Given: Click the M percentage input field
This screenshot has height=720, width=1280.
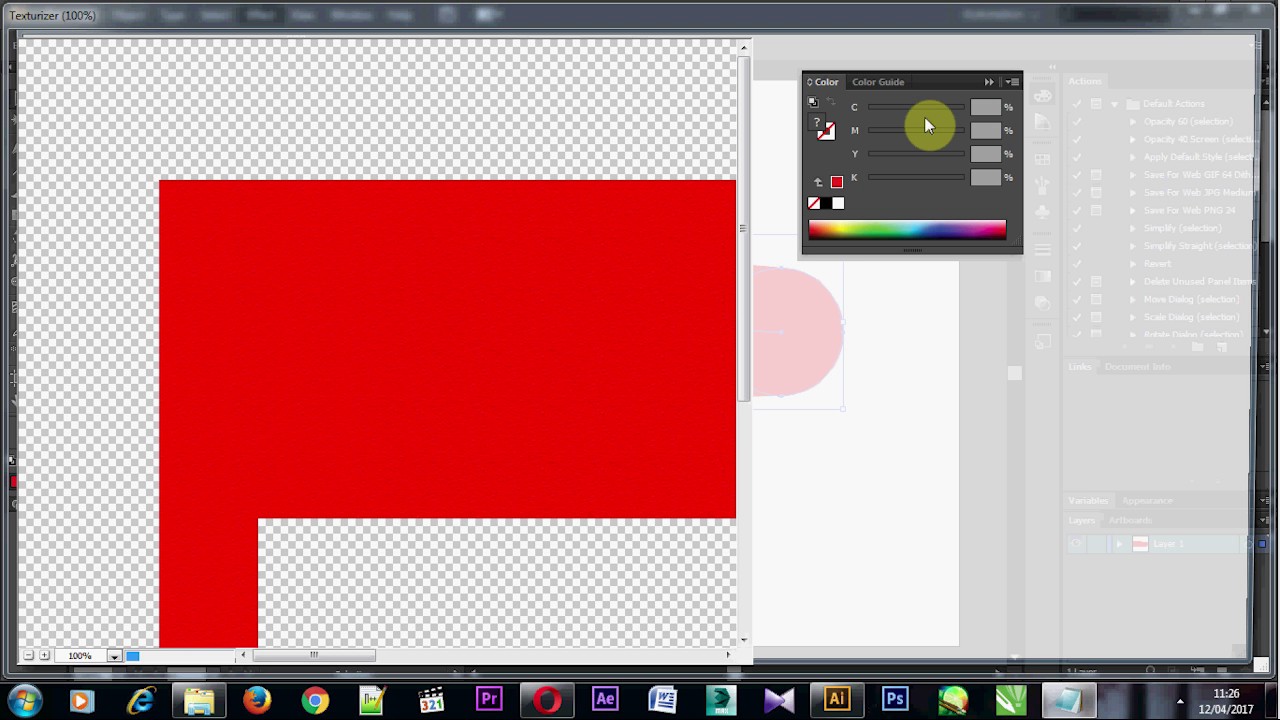Looking at the screenshot, I should [x=985, y=131].
